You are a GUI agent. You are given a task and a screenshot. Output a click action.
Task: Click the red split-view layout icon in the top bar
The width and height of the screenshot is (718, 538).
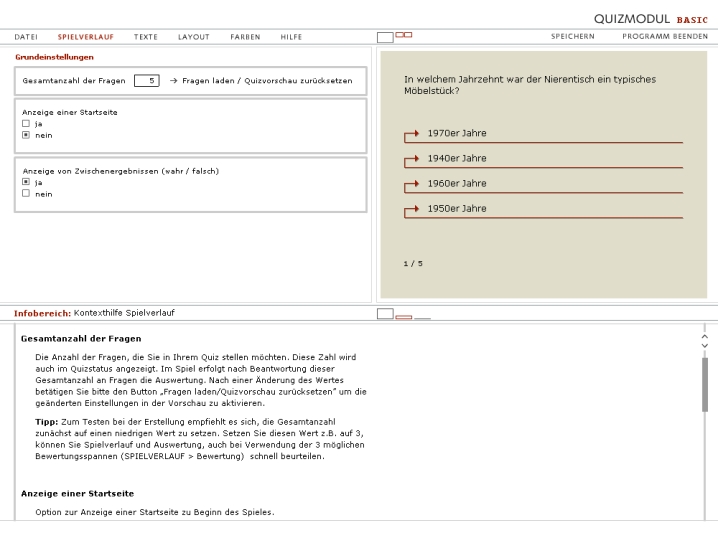[x=404, y=35]
